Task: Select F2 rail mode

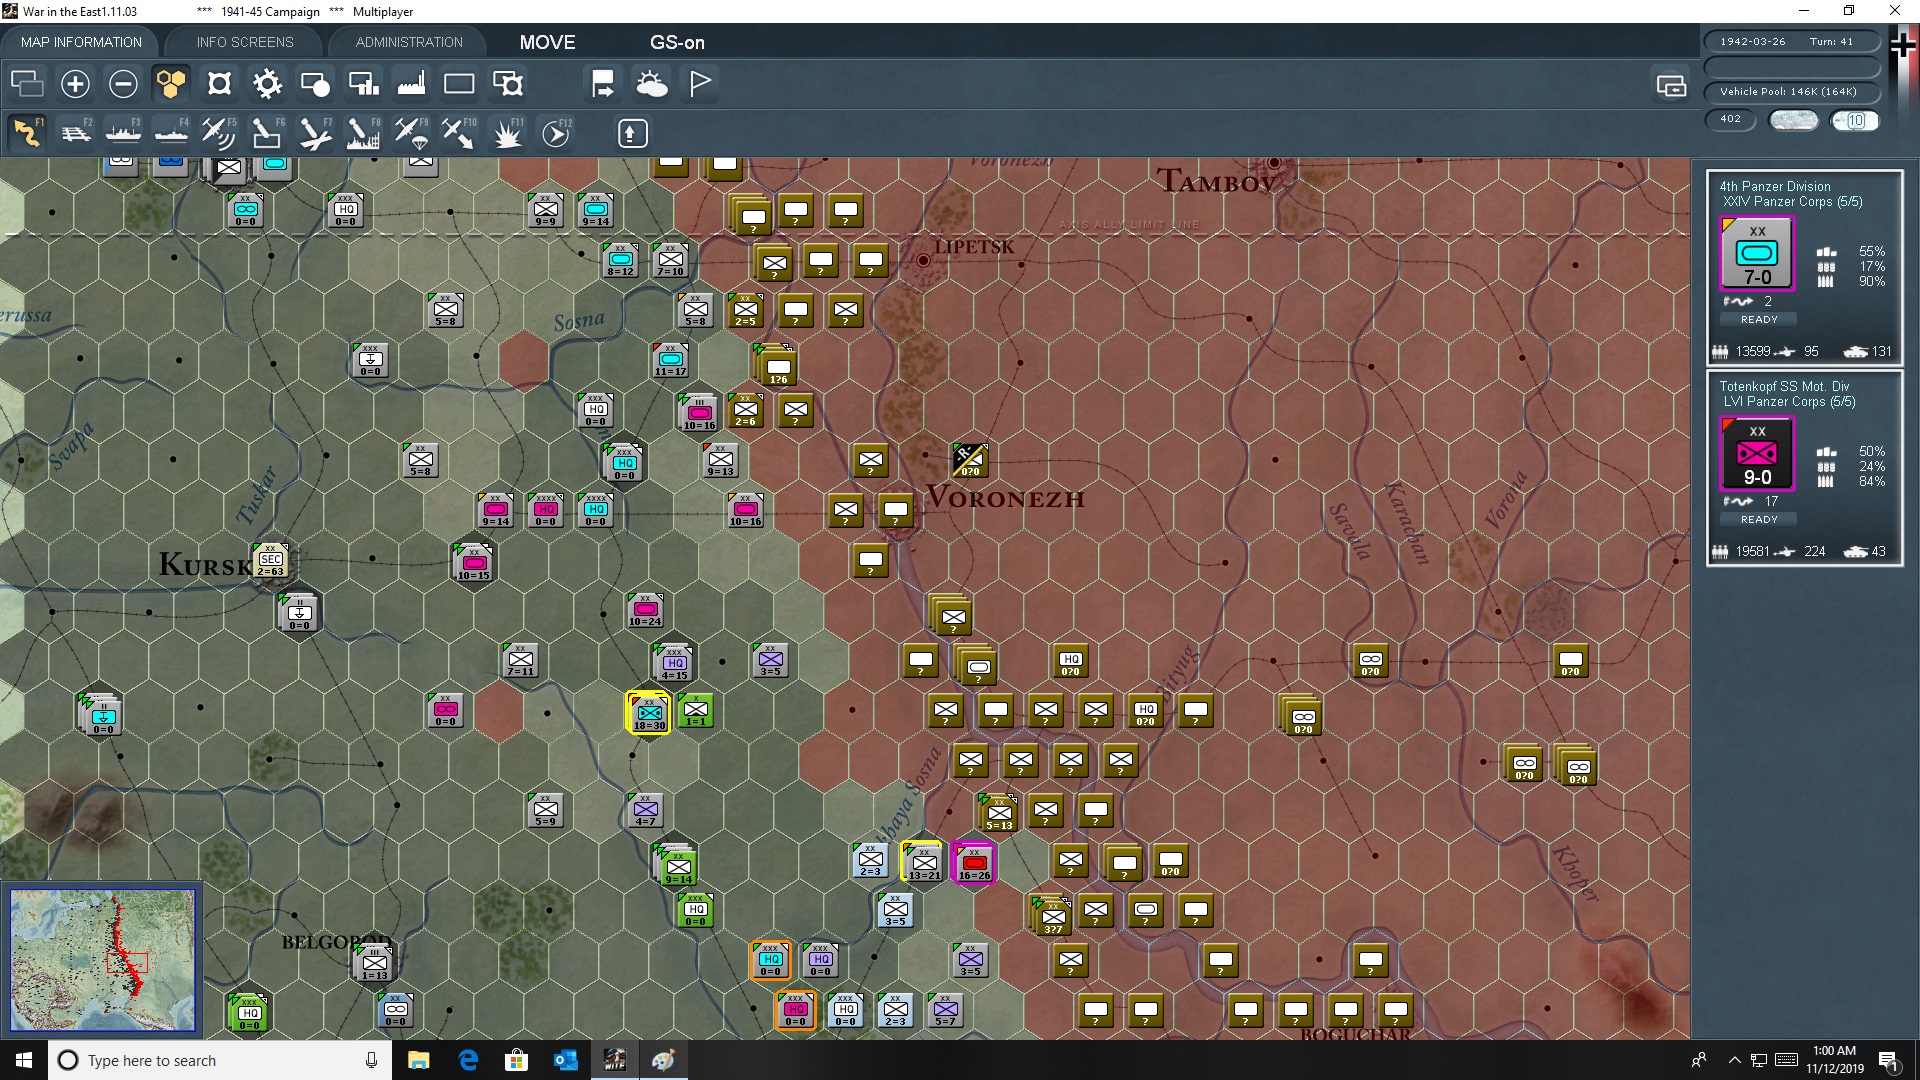Action: pos(75,132)
